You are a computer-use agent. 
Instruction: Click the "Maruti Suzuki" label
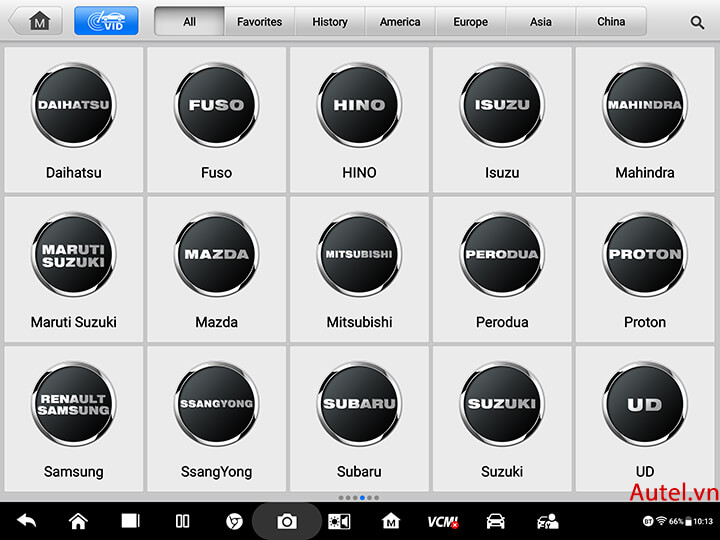73,322
